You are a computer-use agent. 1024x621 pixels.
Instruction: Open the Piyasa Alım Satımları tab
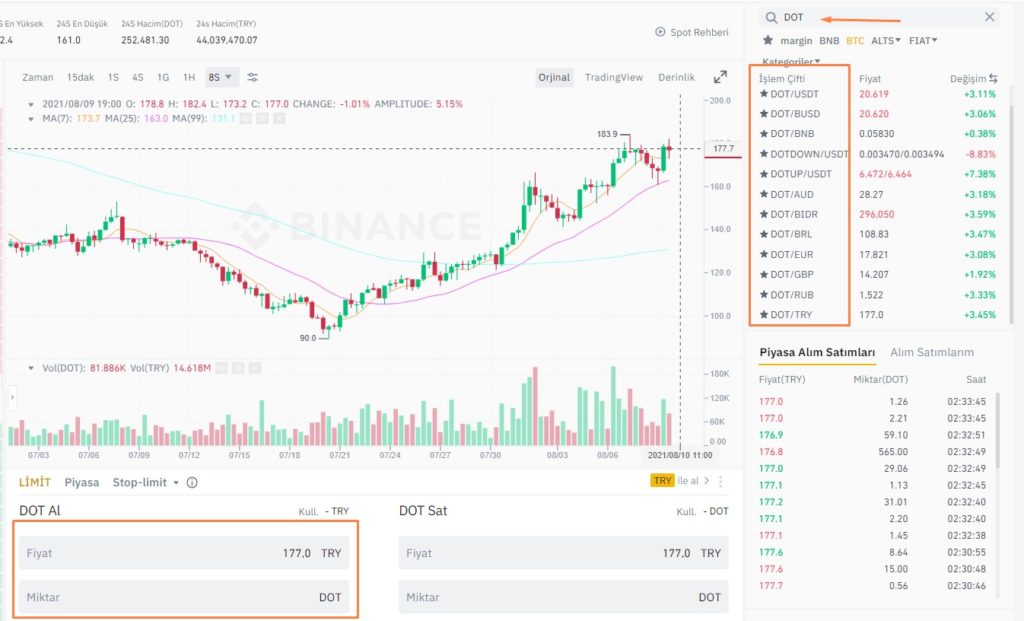pyautogui.click(x=817, y=353)
